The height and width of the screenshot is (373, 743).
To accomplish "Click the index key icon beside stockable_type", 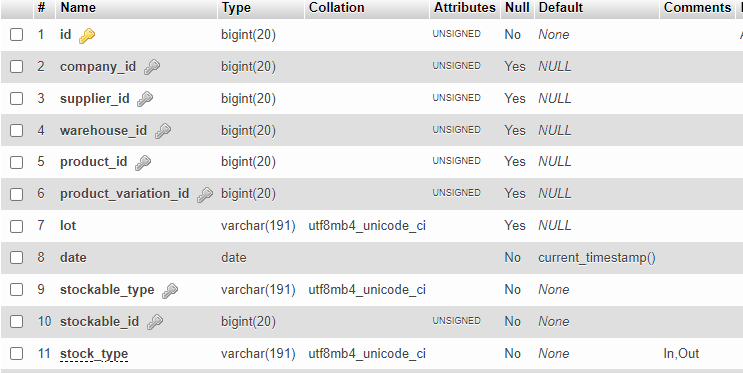I will pos(170,291).
